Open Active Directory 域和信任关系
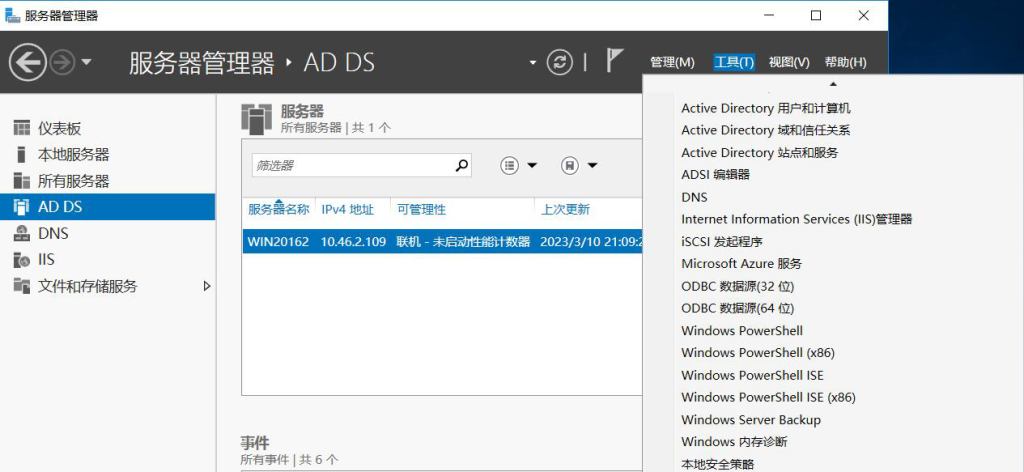This screenshot has width=1024, height=472. click(765, 131)
